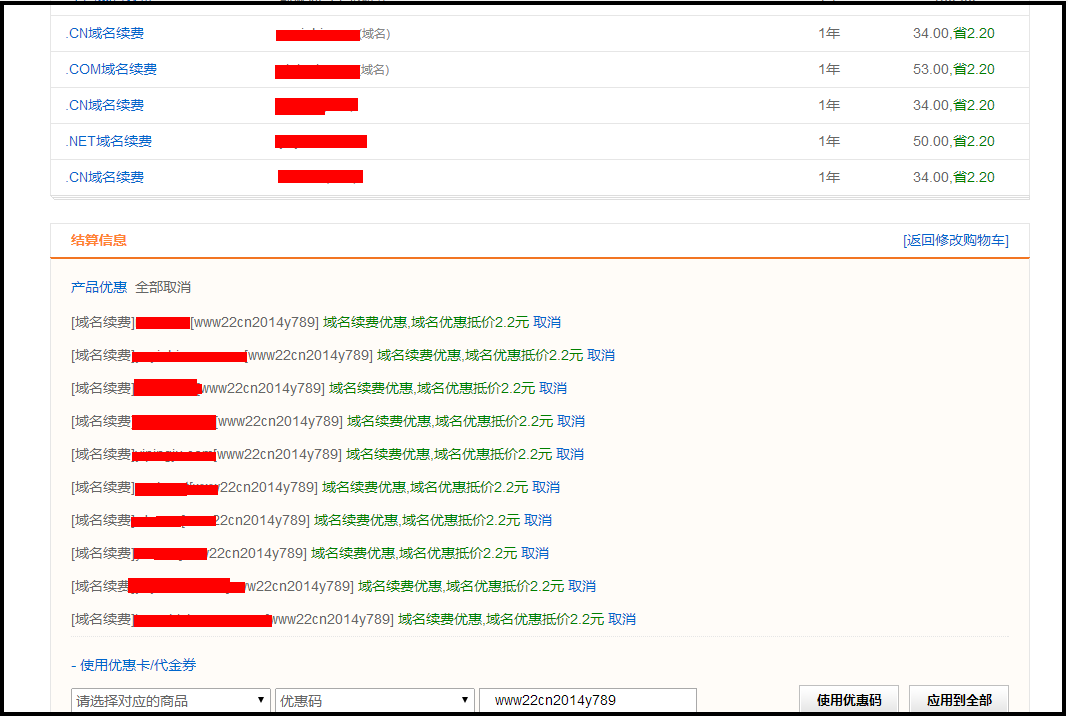Click 取消 on the third discount row
The image size is (1068, 716).
click(553, 388)
